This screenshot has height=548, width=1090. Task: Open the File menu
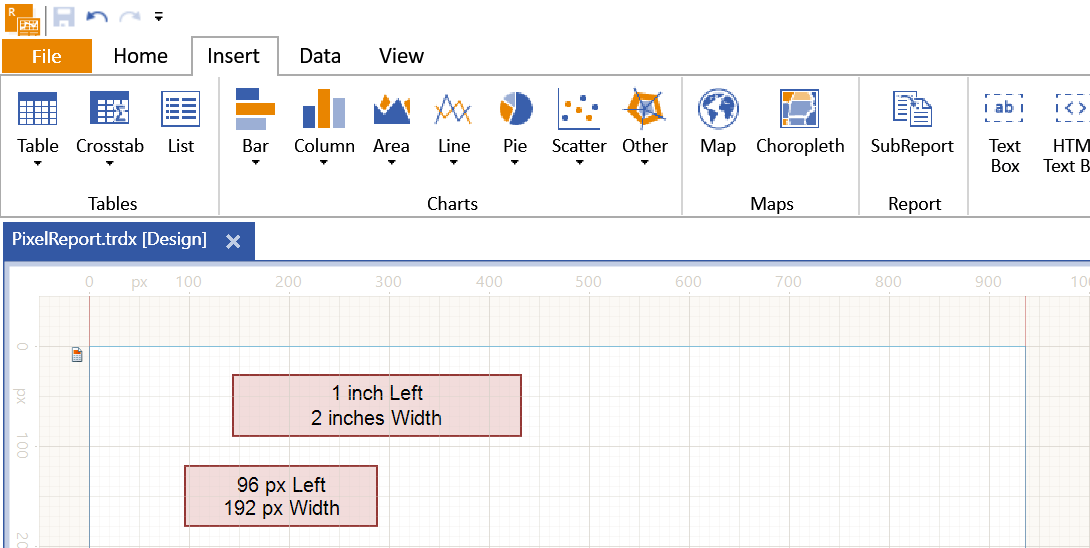(x=47, y=56)
